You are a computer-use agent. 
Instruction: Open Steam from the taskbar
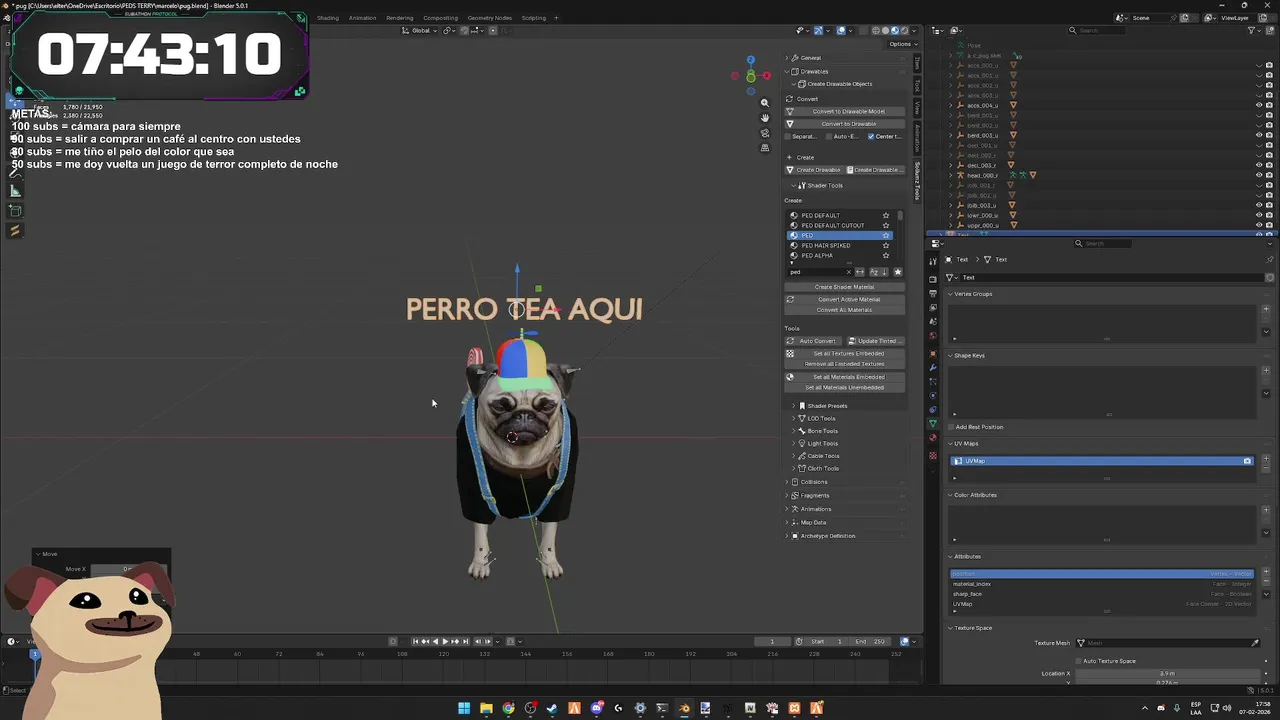pyautogui.click(x=552, y=708)
